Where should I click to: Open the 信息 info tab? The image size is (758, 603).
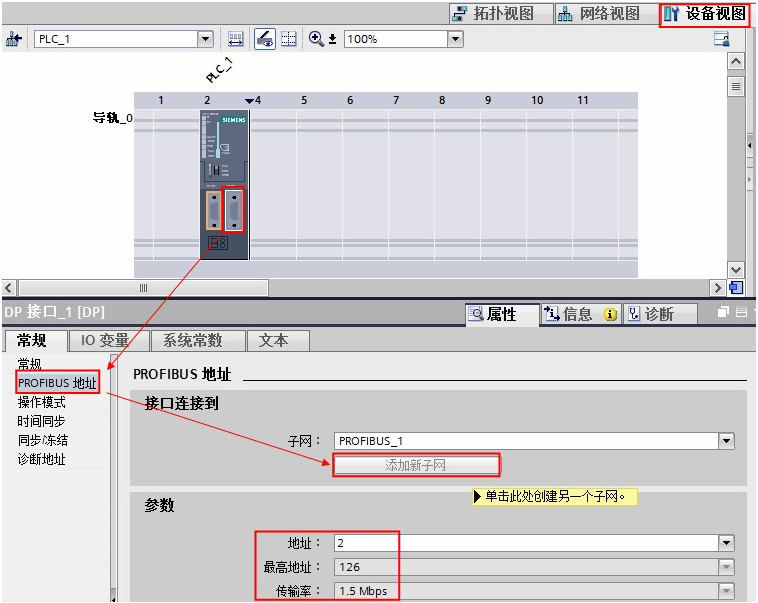click(579, 314)
